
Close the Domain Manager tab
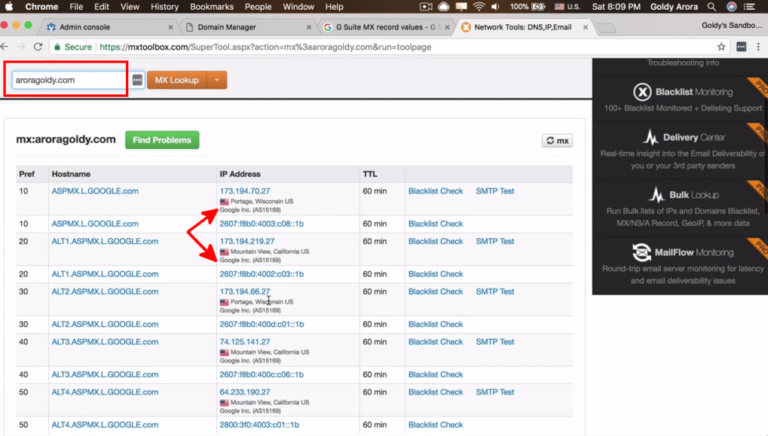tap(309, 27)
